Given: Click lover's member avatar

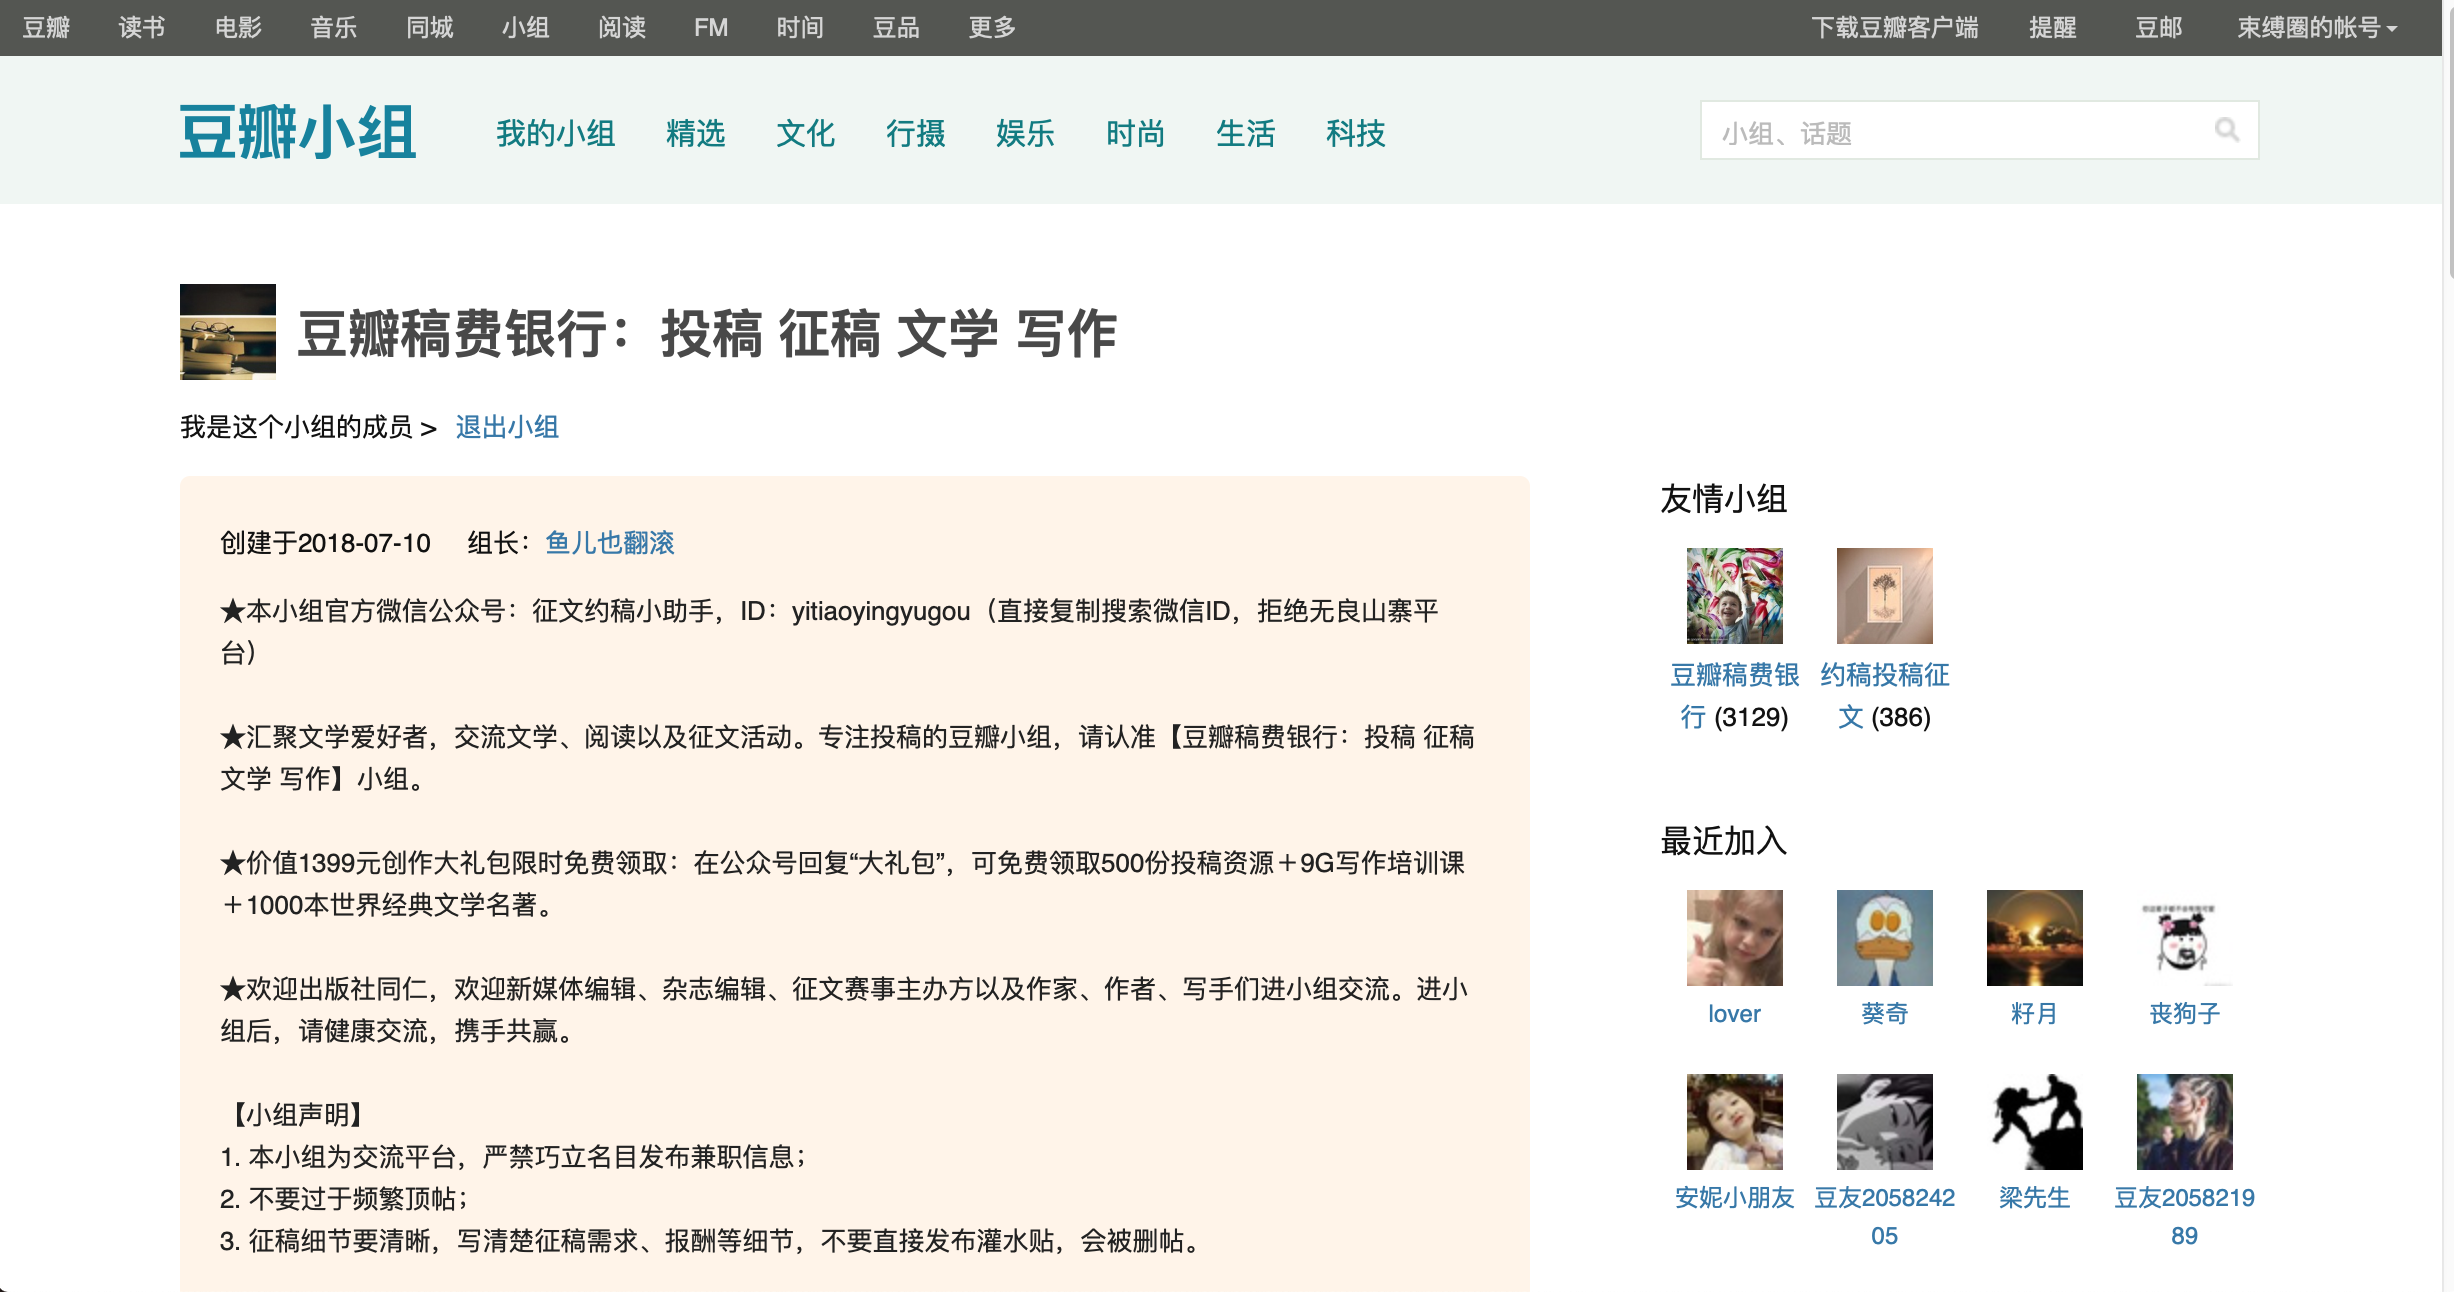Looking at the screenshot, I should coord(1734,938).
